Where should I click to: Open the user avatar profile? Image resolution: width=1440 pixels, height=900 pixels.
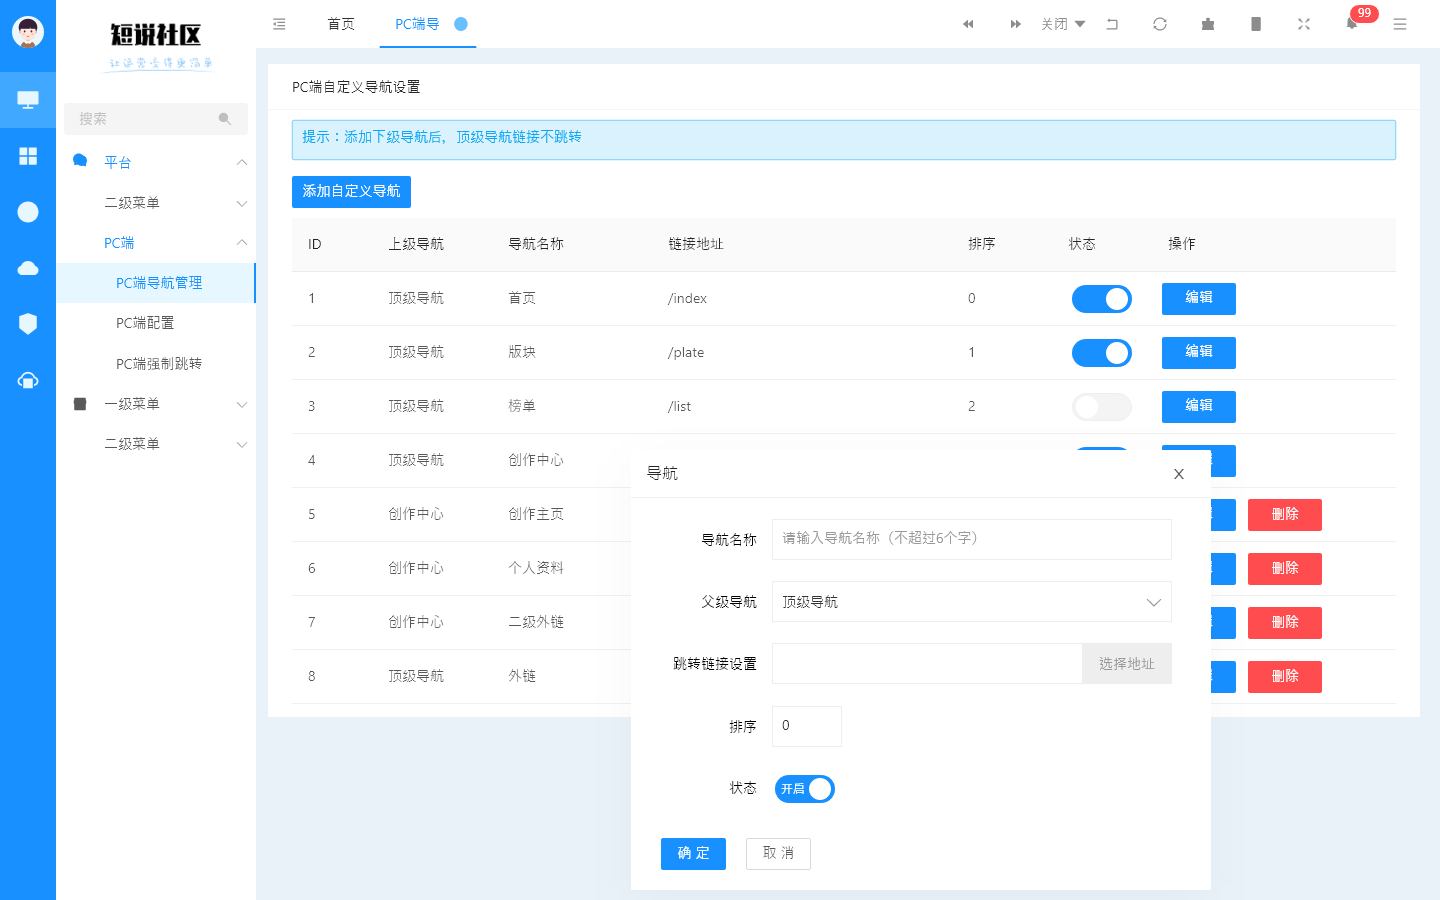[x=28, y=32]
